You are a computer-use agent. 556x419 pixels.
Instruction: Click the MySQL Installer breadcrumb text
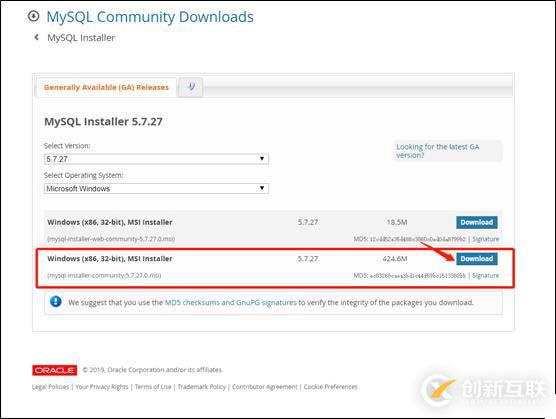81,38
